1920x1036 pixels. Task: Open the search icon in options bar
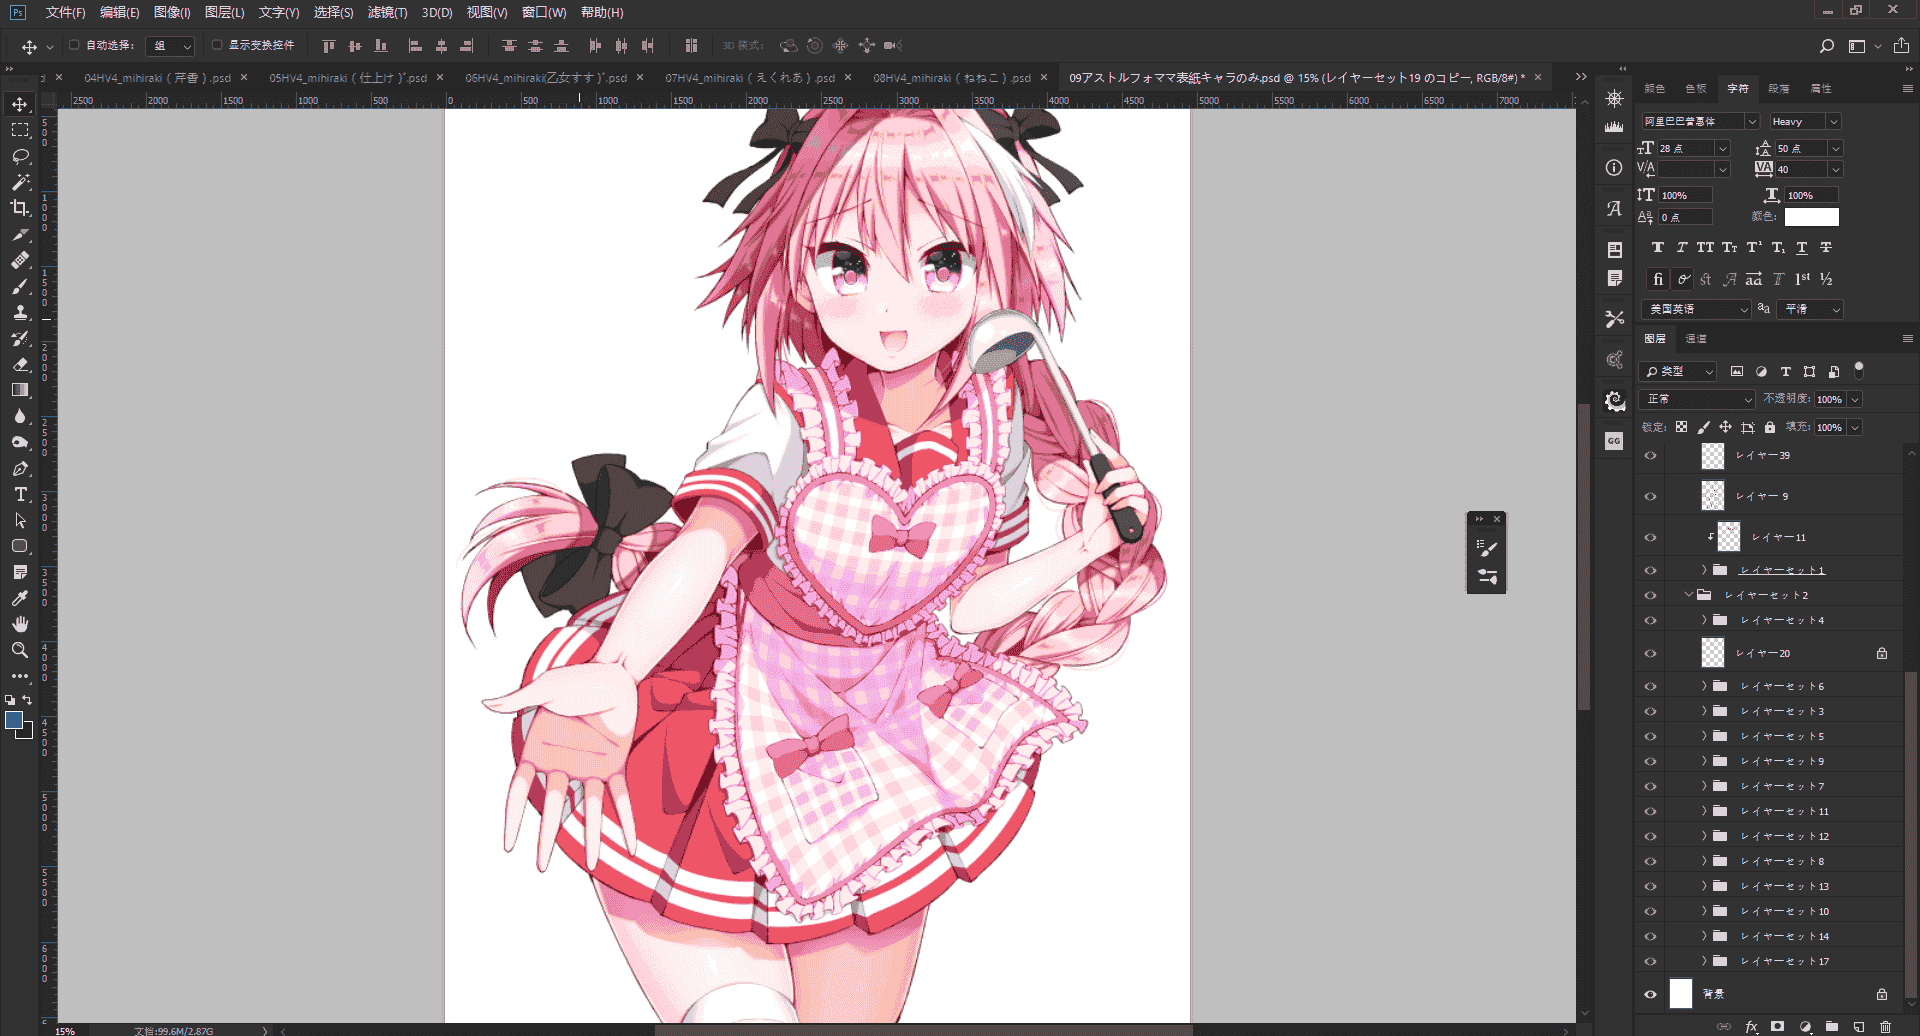click(x=1827, y=46)
